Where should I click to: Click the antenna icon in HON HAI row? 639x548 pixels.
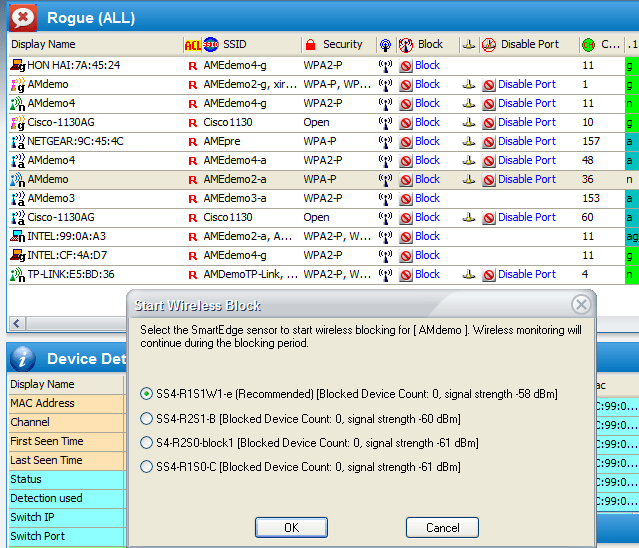point(385,66)
